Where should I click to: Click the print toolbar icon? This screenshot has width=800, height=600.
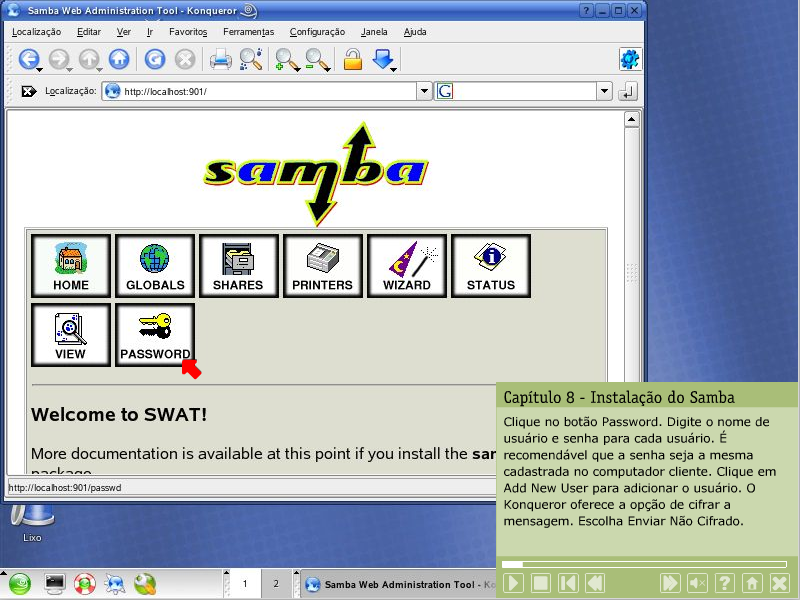tap(220, 59)
